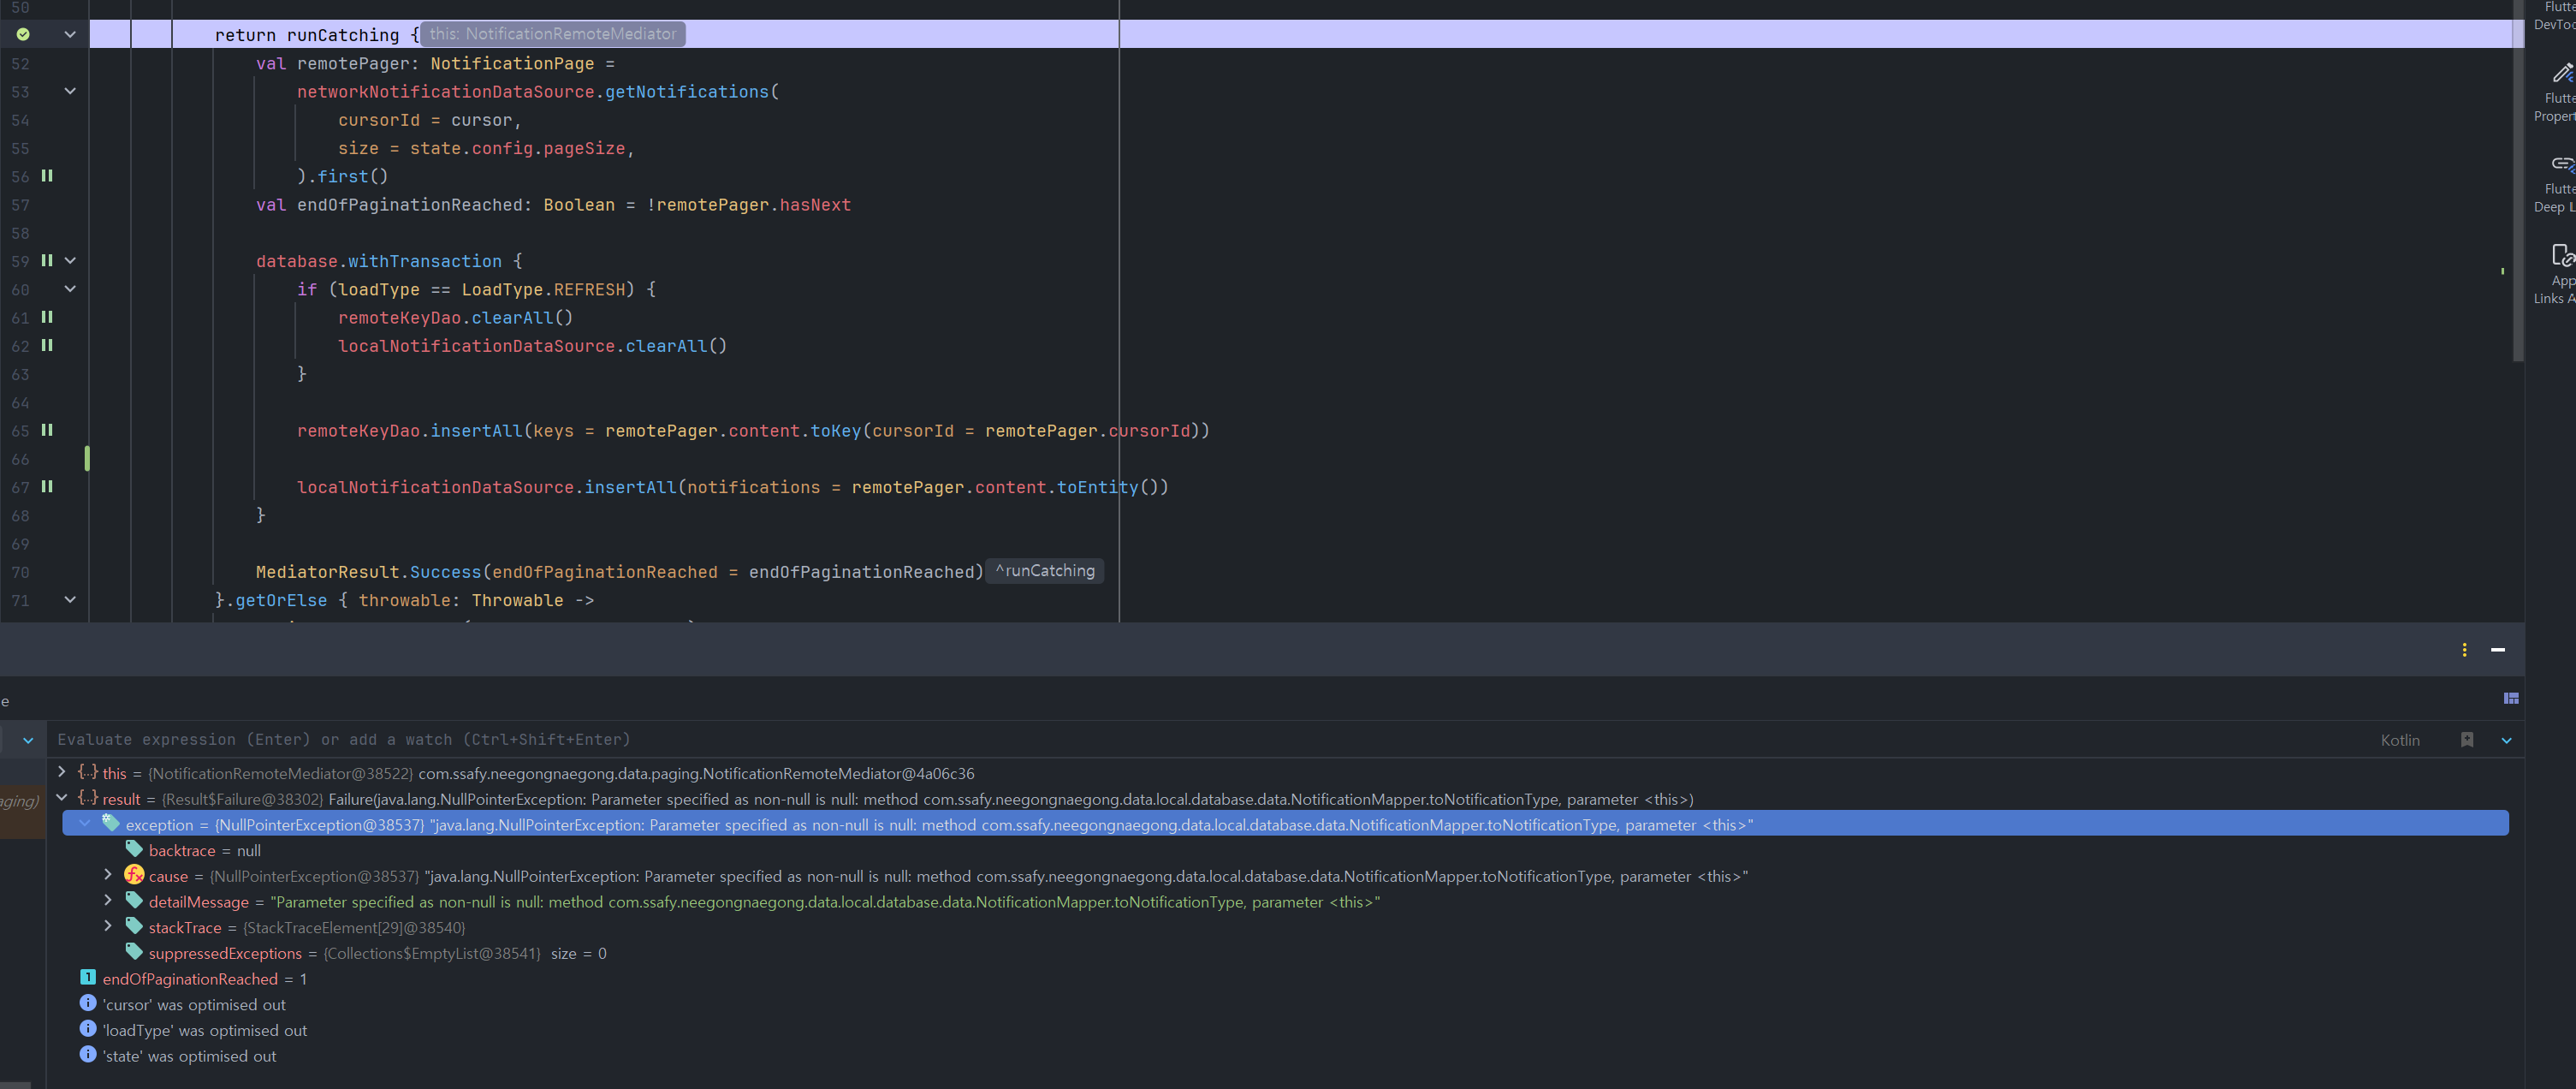Click the fx icon beside cause variable

(134, 875)
